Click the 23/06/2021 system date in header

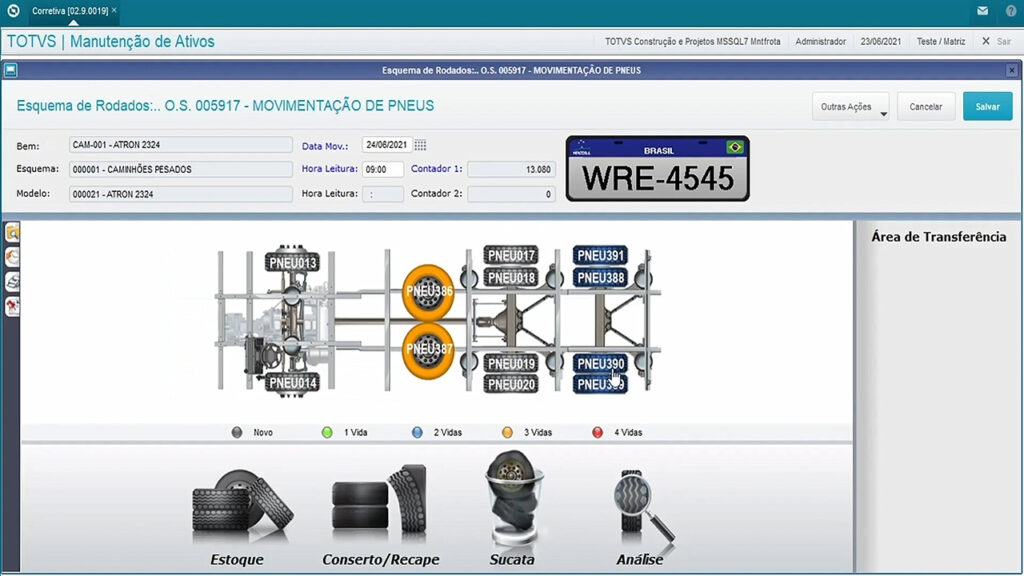pos(880,41)
